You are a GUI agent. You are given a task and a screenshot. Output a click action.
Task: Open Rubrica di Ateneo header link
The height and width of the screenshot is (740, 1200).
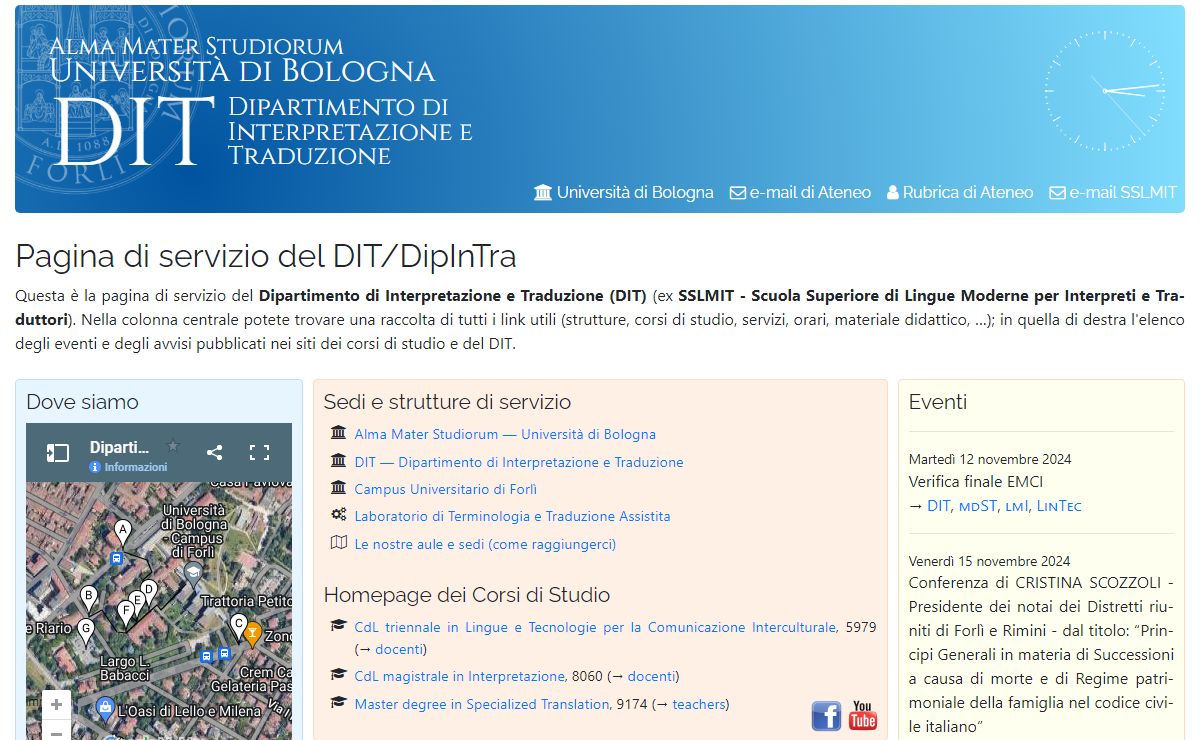(x=960, y=192)
